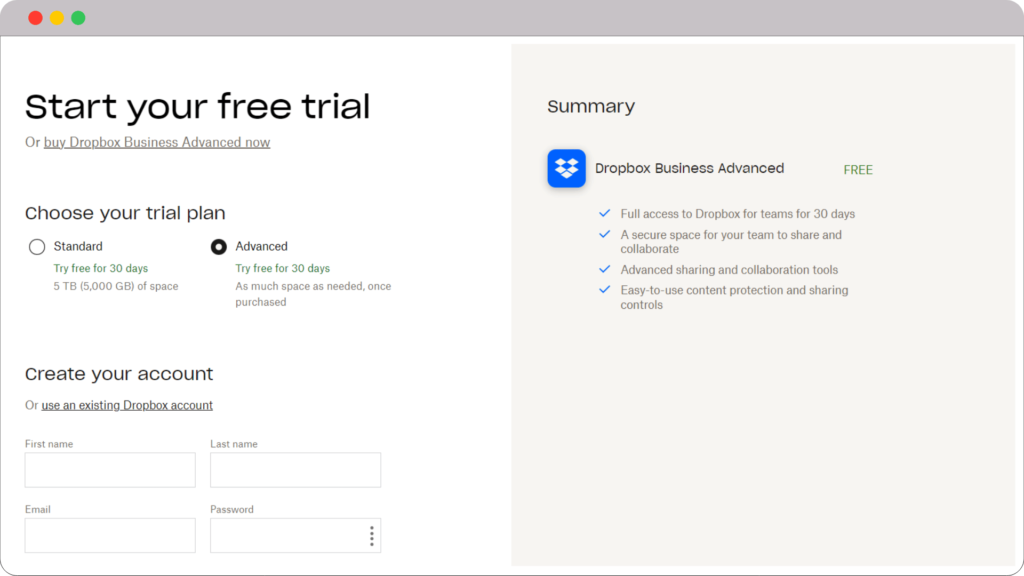Click checkmark next to "A secure space for your team"
This screenshot has height=576, width=1024.
pyautogui.click(x=603, y=234)
